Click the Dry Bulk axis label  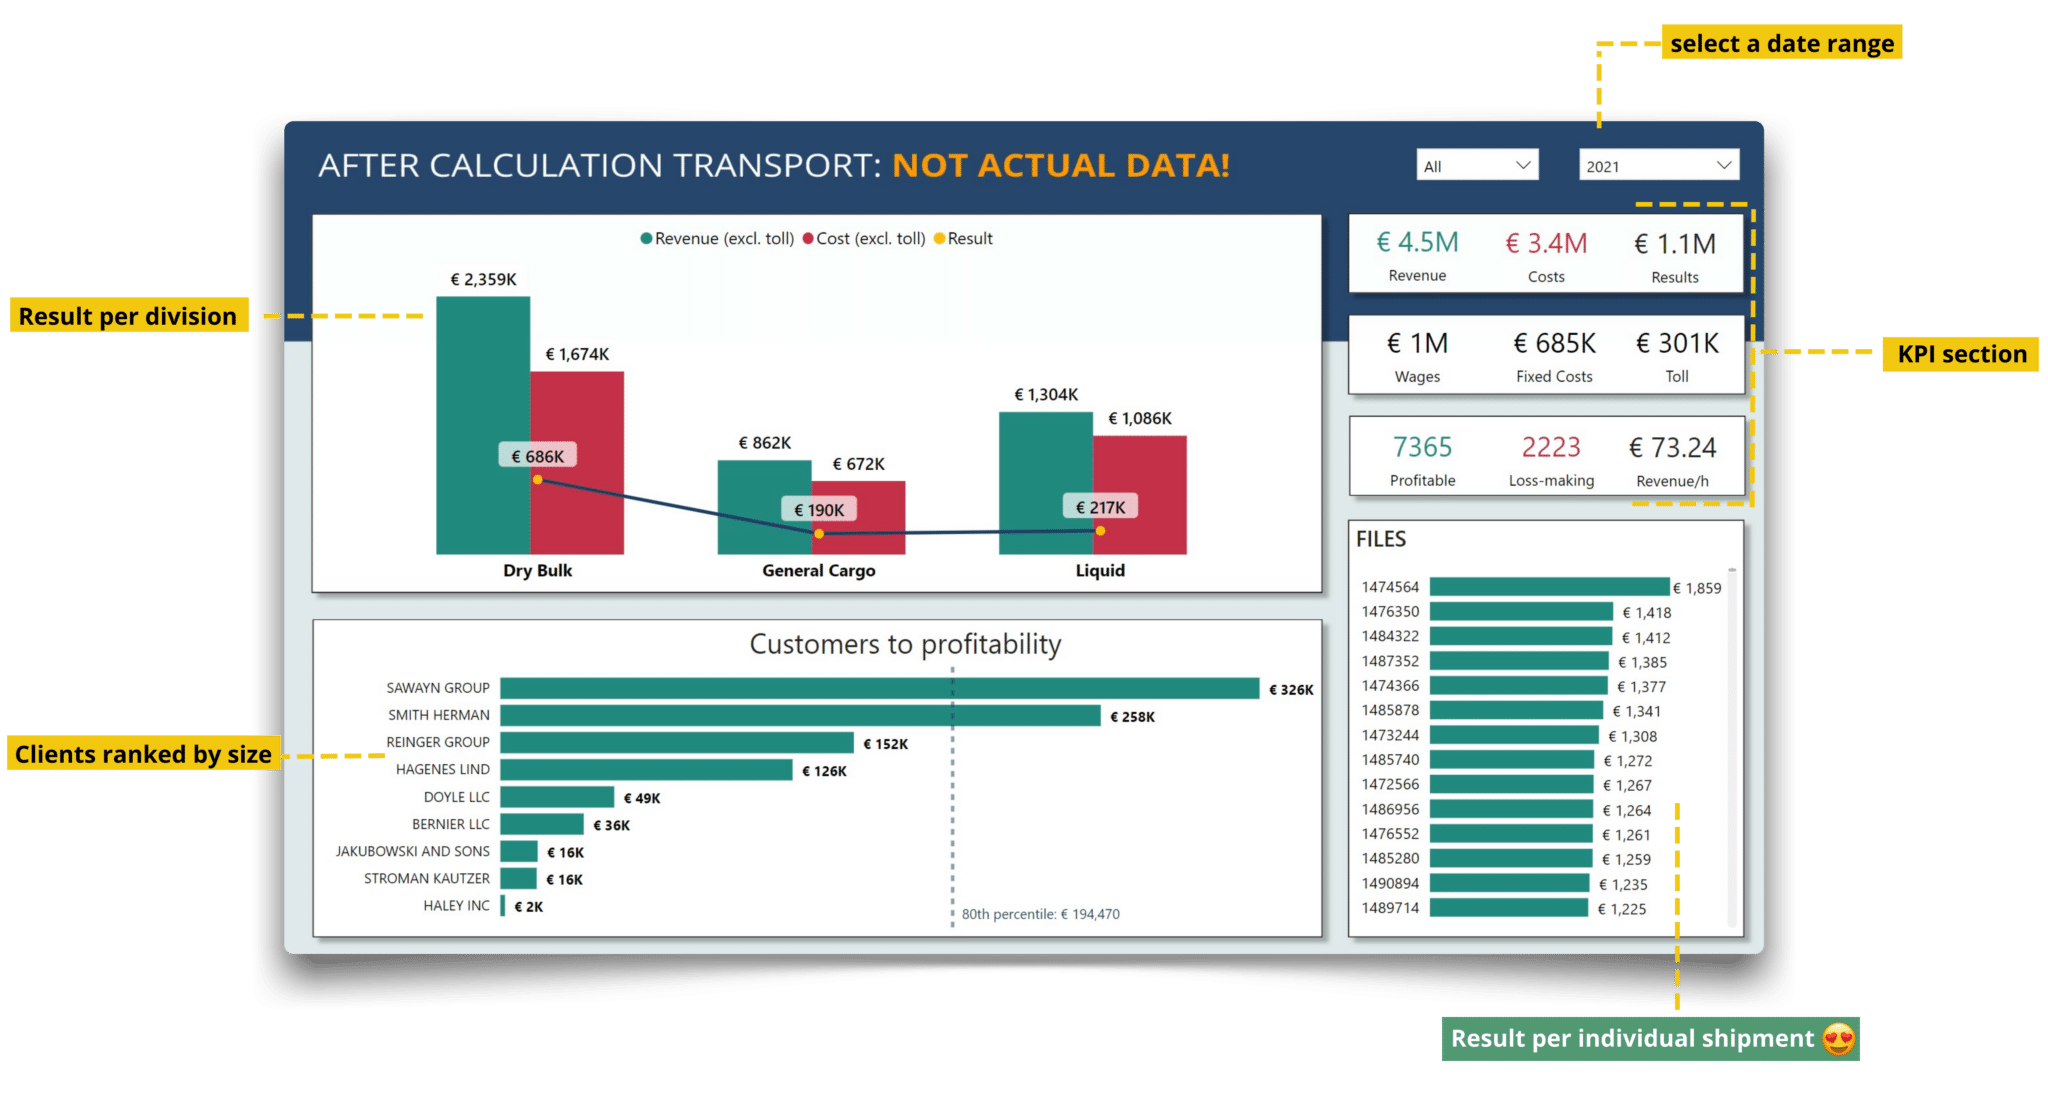click(537, 570)
